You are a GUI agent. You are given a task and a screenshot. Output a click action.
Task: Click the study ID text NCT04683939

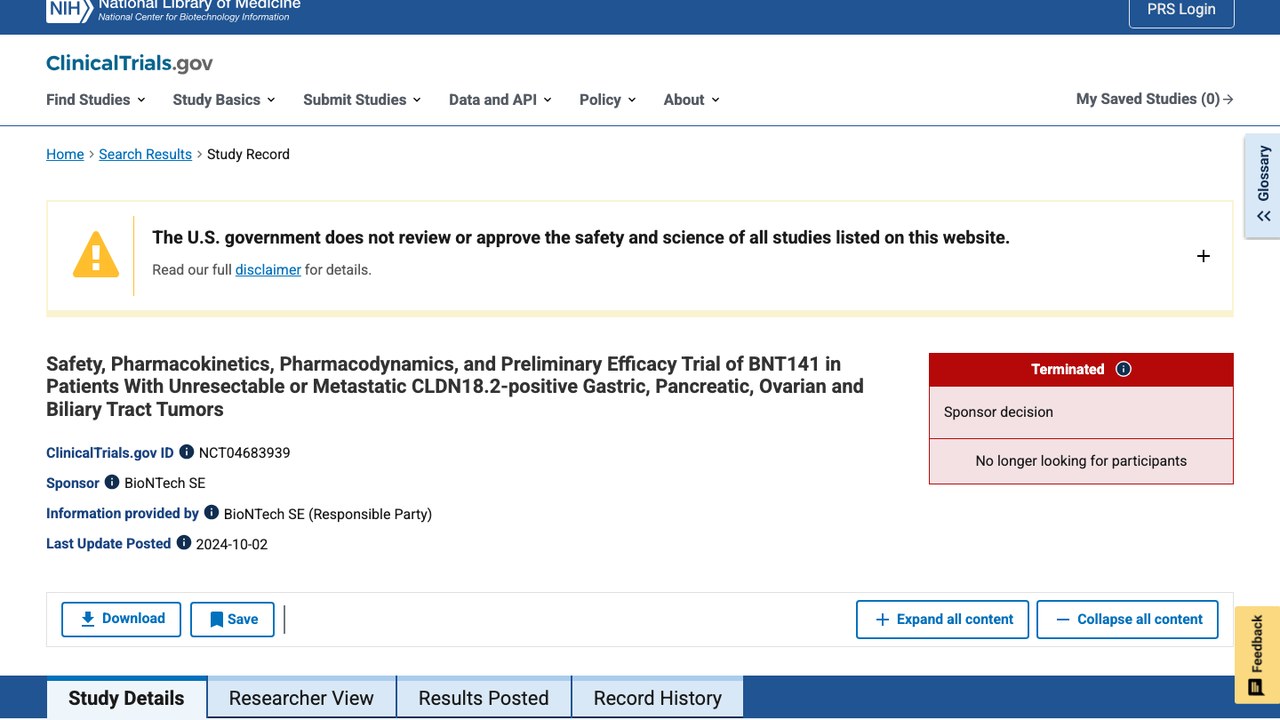[244, 453]
